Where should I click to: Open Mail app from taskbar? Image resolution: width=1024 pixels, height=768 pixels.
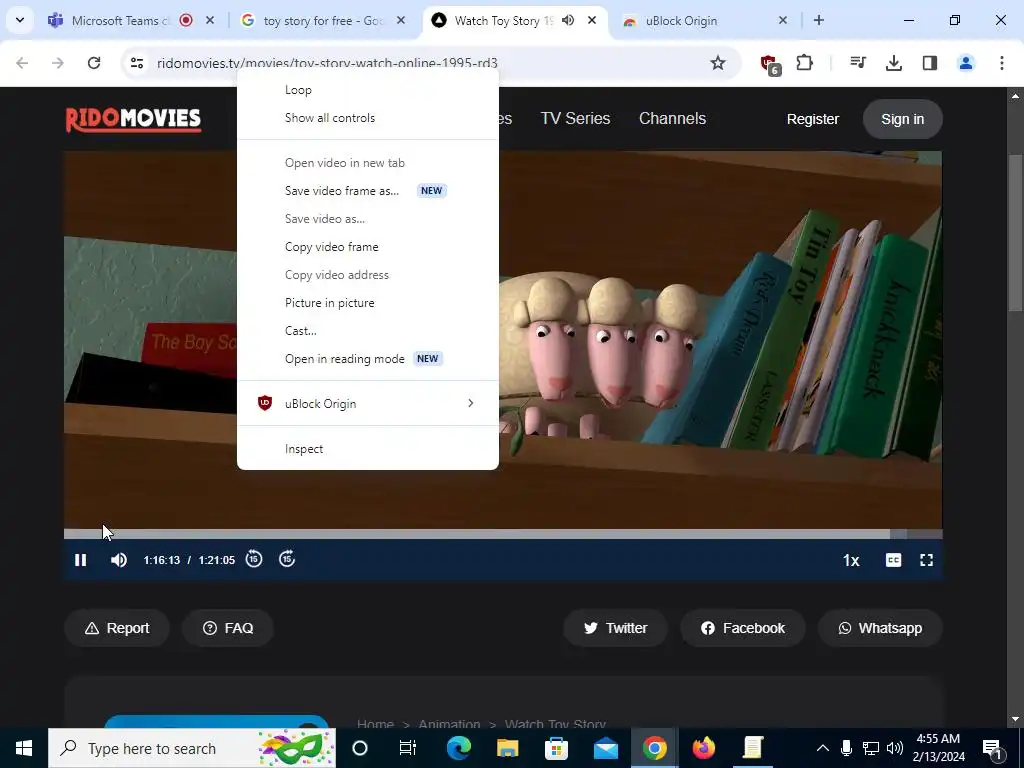point(605,748)
